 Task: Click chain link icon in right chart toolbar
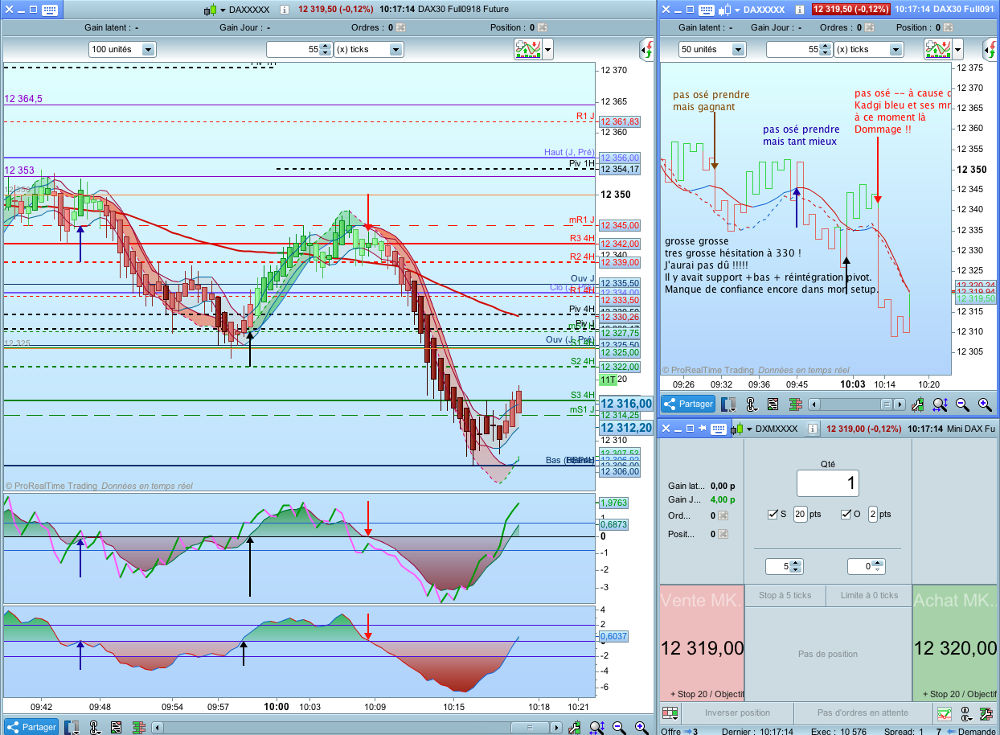point(751,404)
